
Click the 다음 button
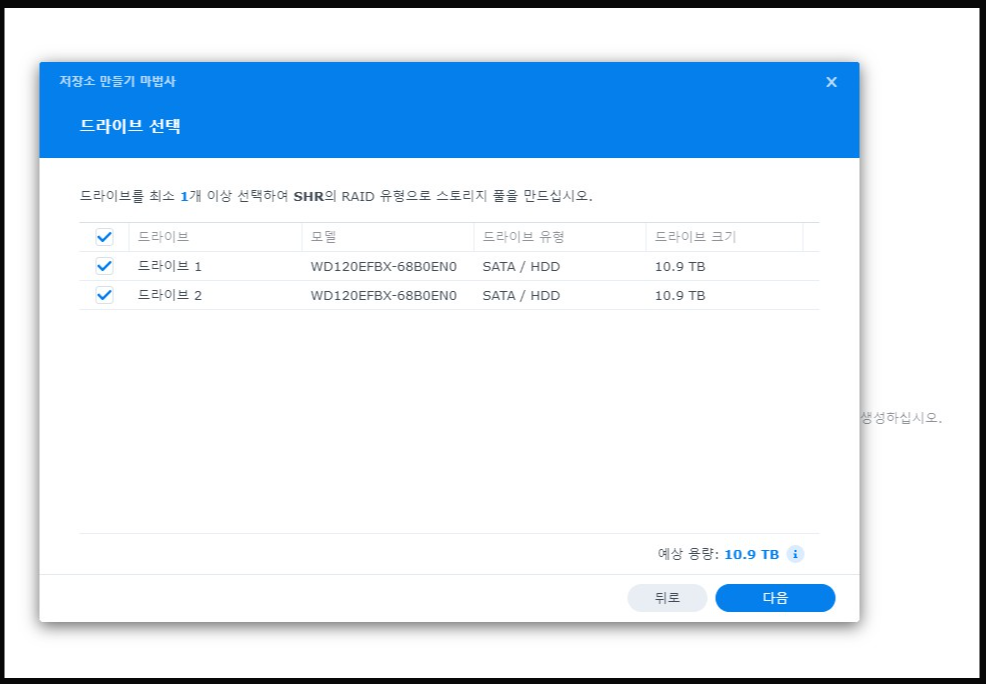pos(775,598)
